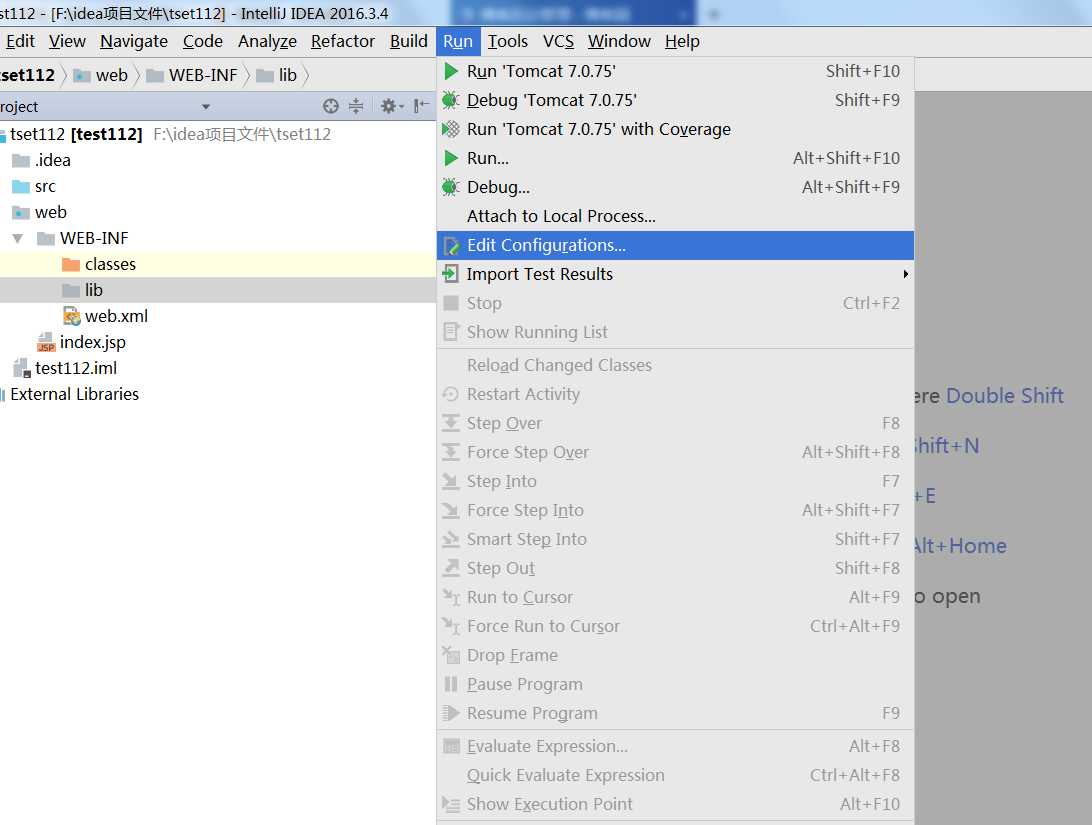Select the External Libraries node
This screenshot has width=1092, height=825.
click(x=217, y=394)
